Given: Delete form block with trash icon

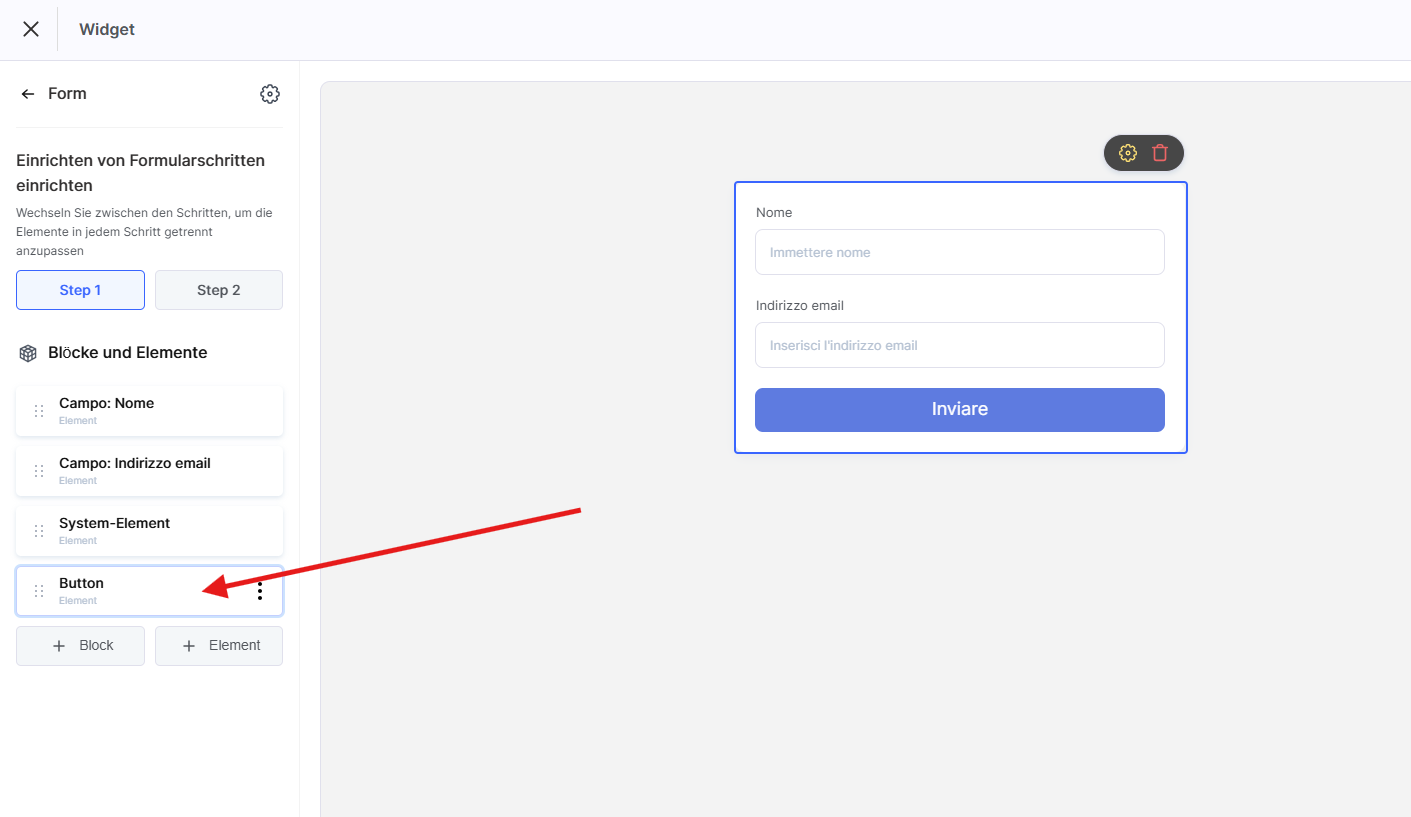Looking at the screenshot, I should point(1160,153).
